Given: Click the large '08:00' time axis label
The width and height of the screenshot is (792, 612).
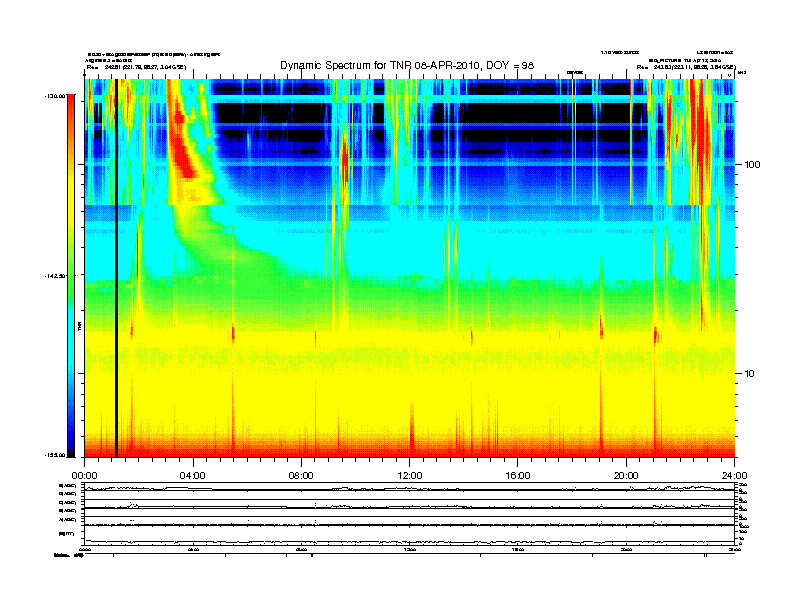Looking at the screenshot, I should [x=301, y=475].
